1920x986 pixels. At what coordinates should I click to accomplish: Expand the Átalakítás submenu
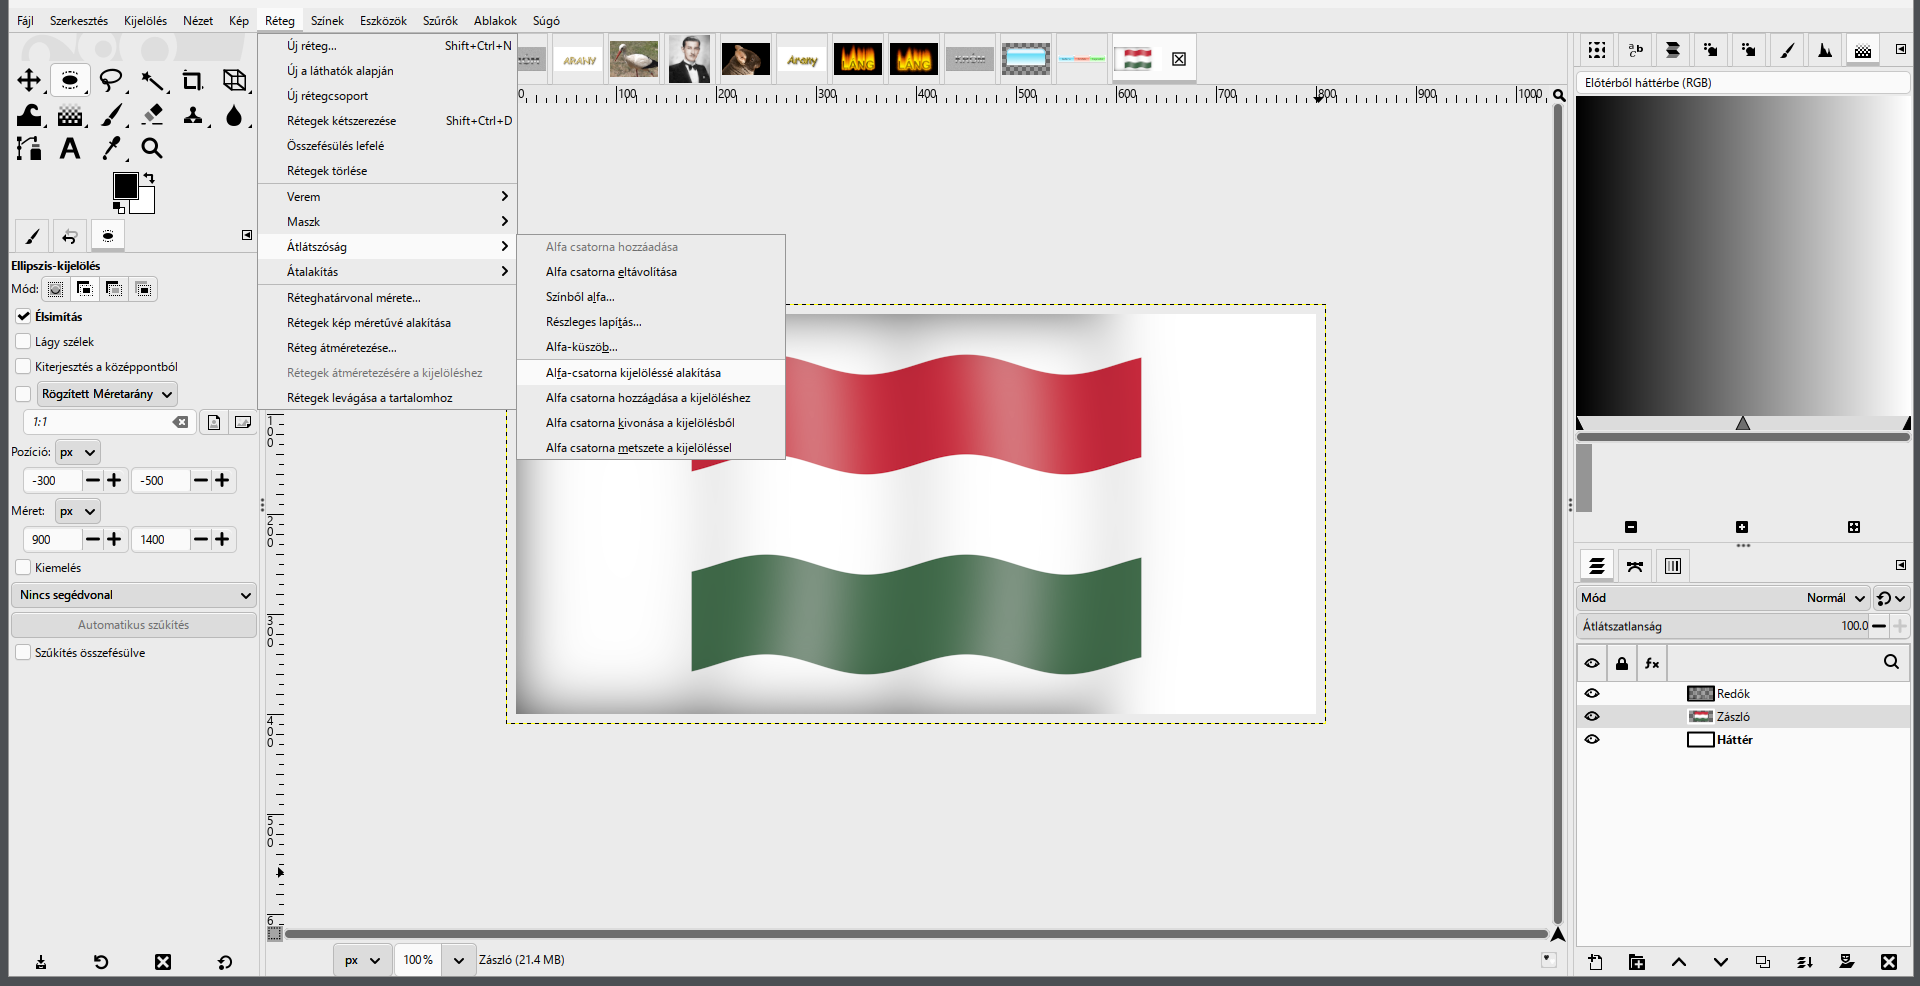click(387, 272)
